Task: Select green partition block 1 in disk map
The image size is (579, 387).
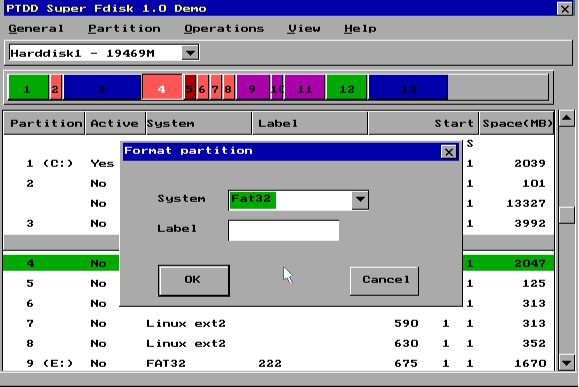Action: click(x=28, y=87)
